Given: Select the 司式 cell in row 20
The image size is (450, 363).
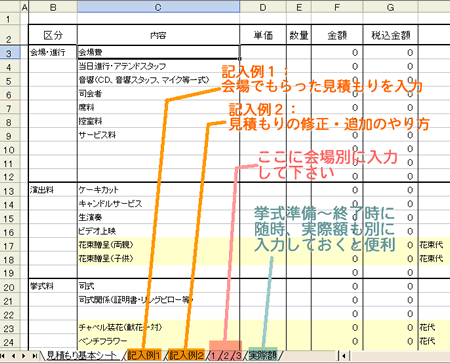Looking at the screenshot, I should 158,286.
